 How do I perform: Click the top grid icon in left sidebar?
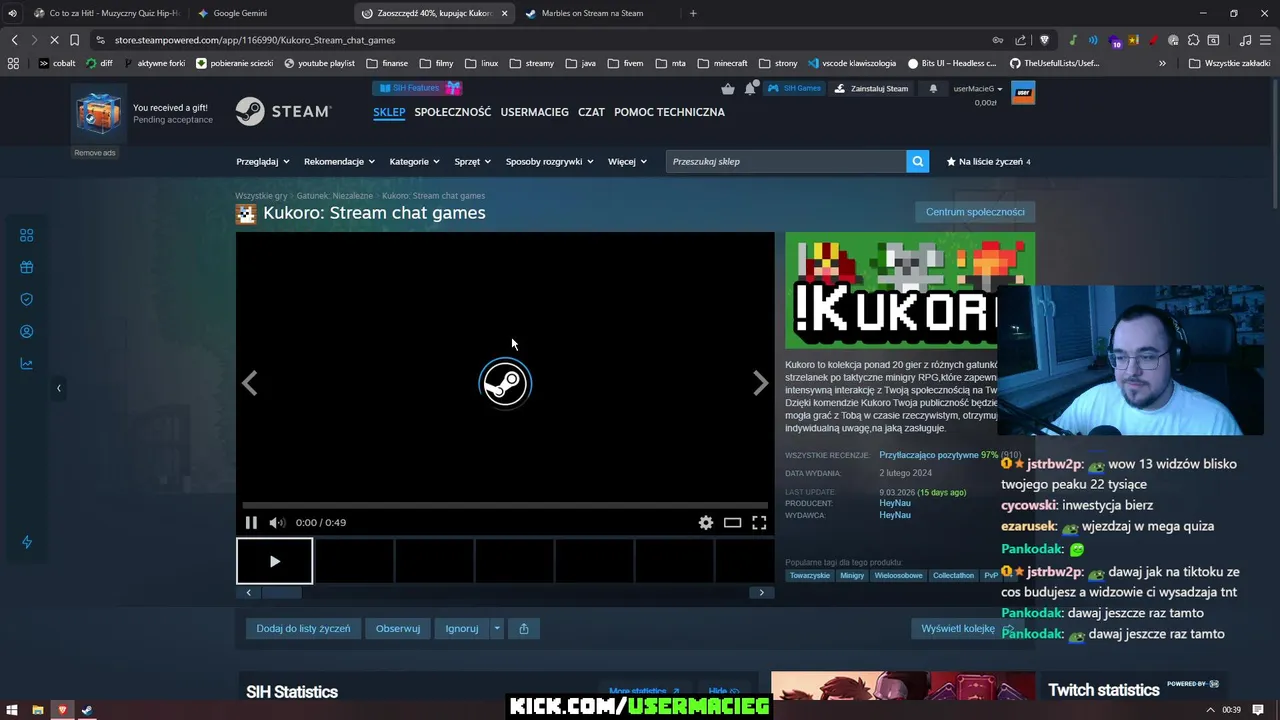pyautogui.click(x=27, y=235)
